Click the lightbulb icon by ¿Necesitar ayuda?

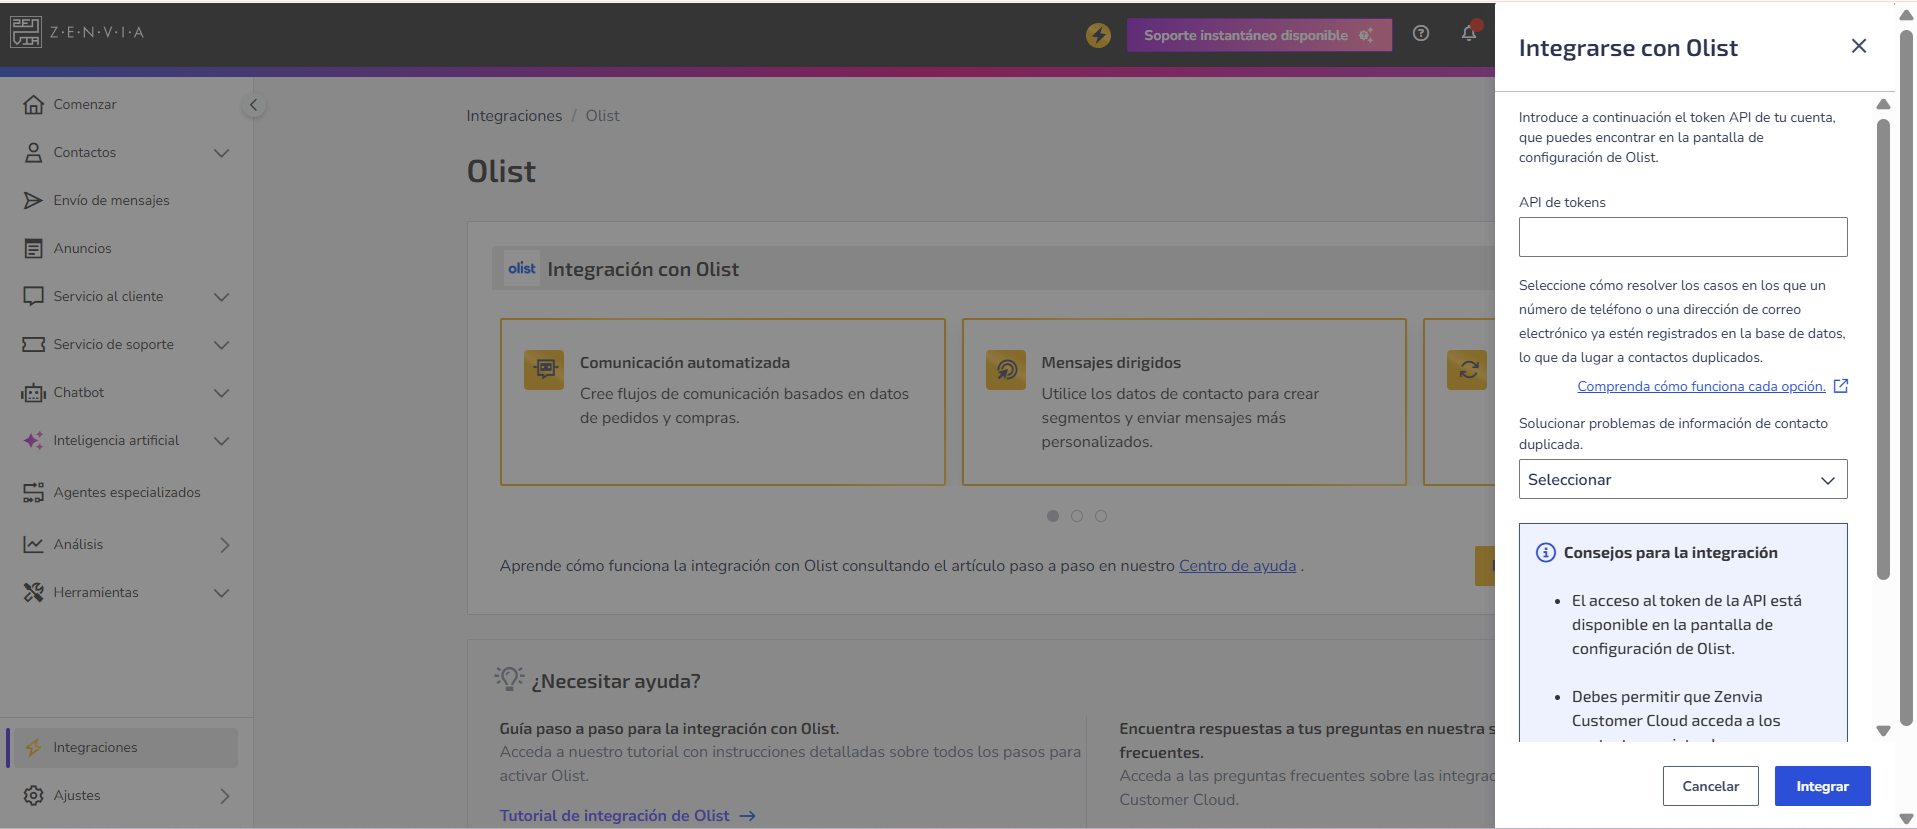click(x=509, y=679)
